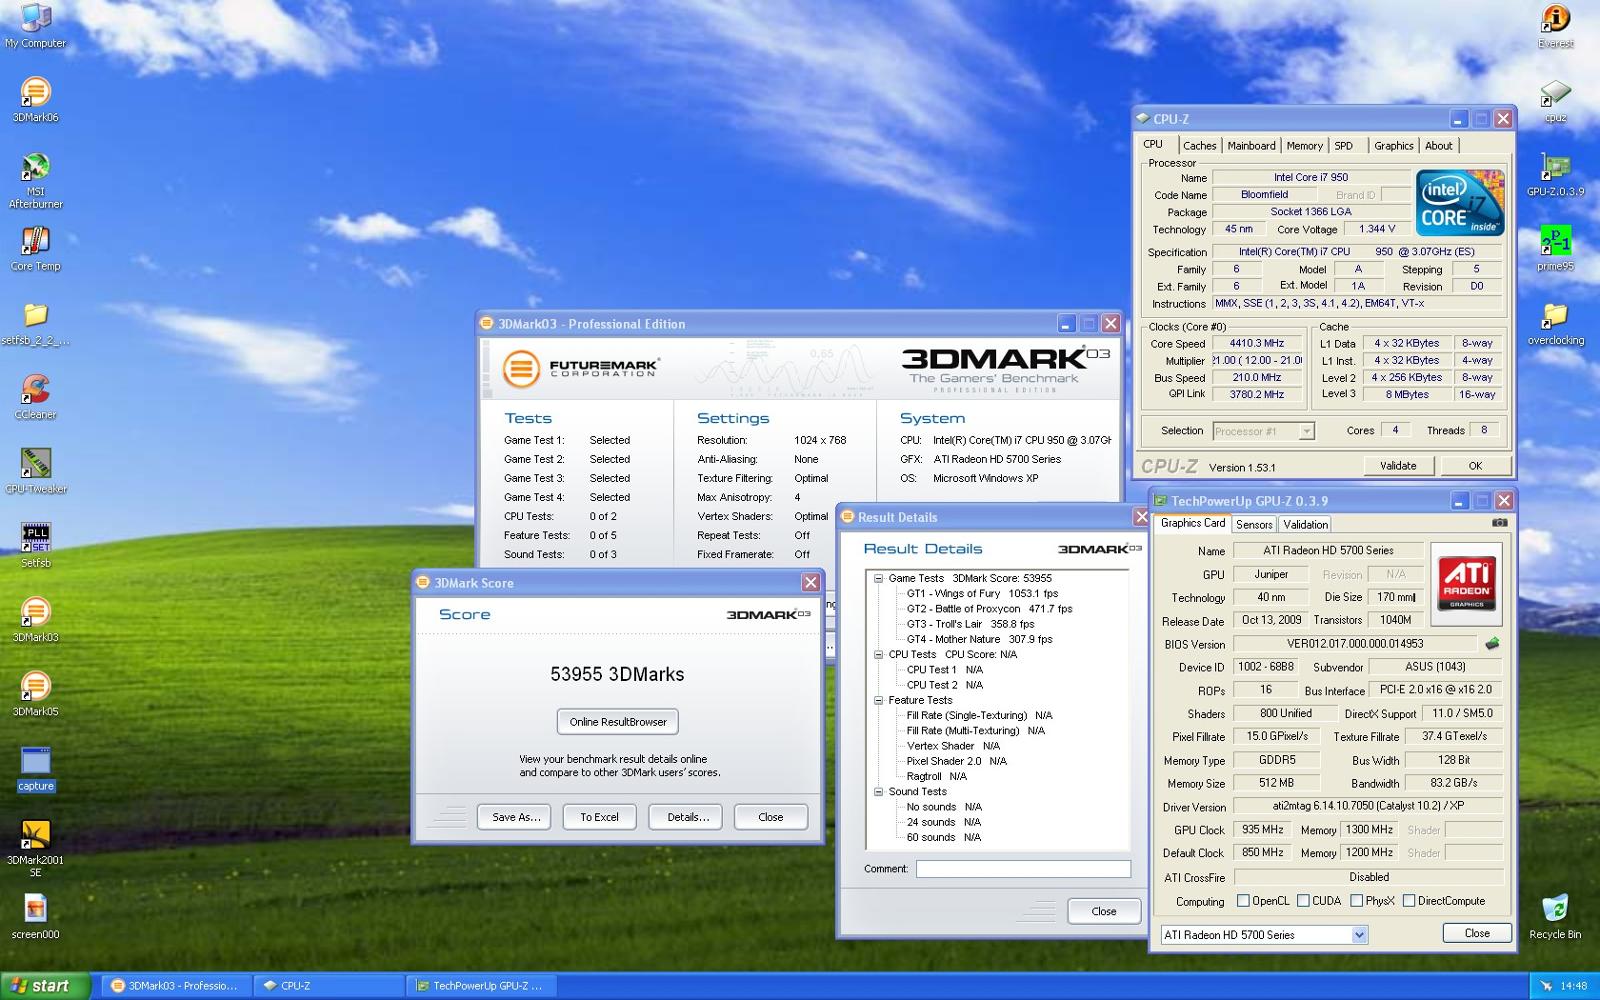Click Save As in the 3DMark Score dialog
1600x1000 pixels.
(x=516, y=817)
